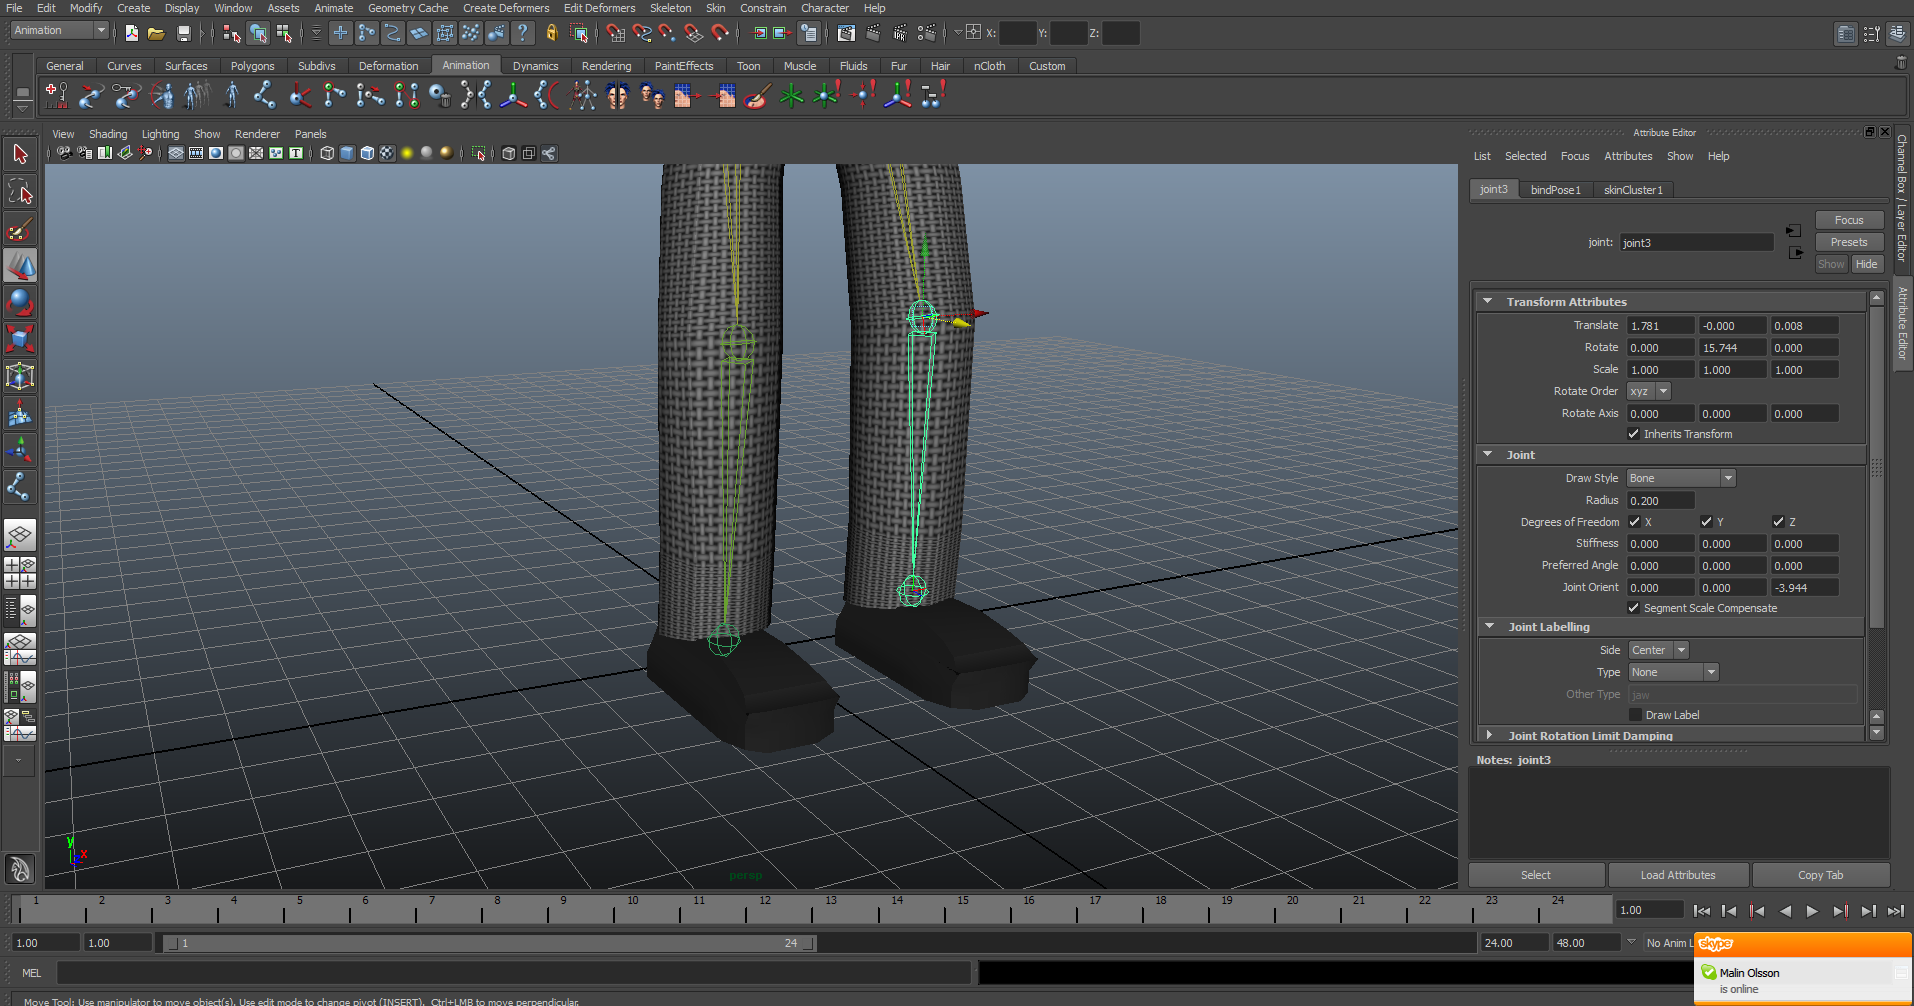Enable the Draw Label checkbox

[1635, 715]
